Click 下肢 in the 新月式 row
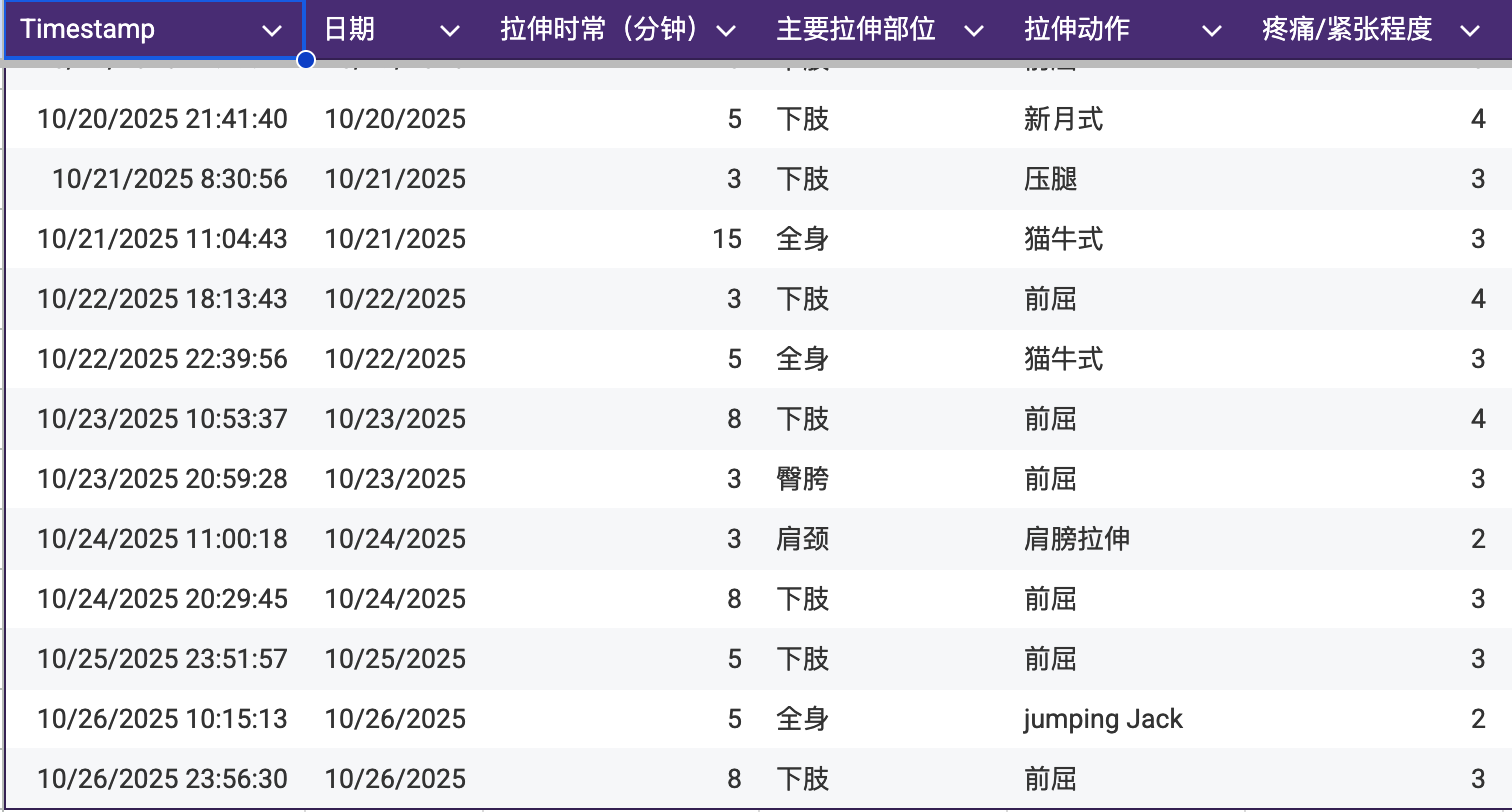 click(803, 119)
